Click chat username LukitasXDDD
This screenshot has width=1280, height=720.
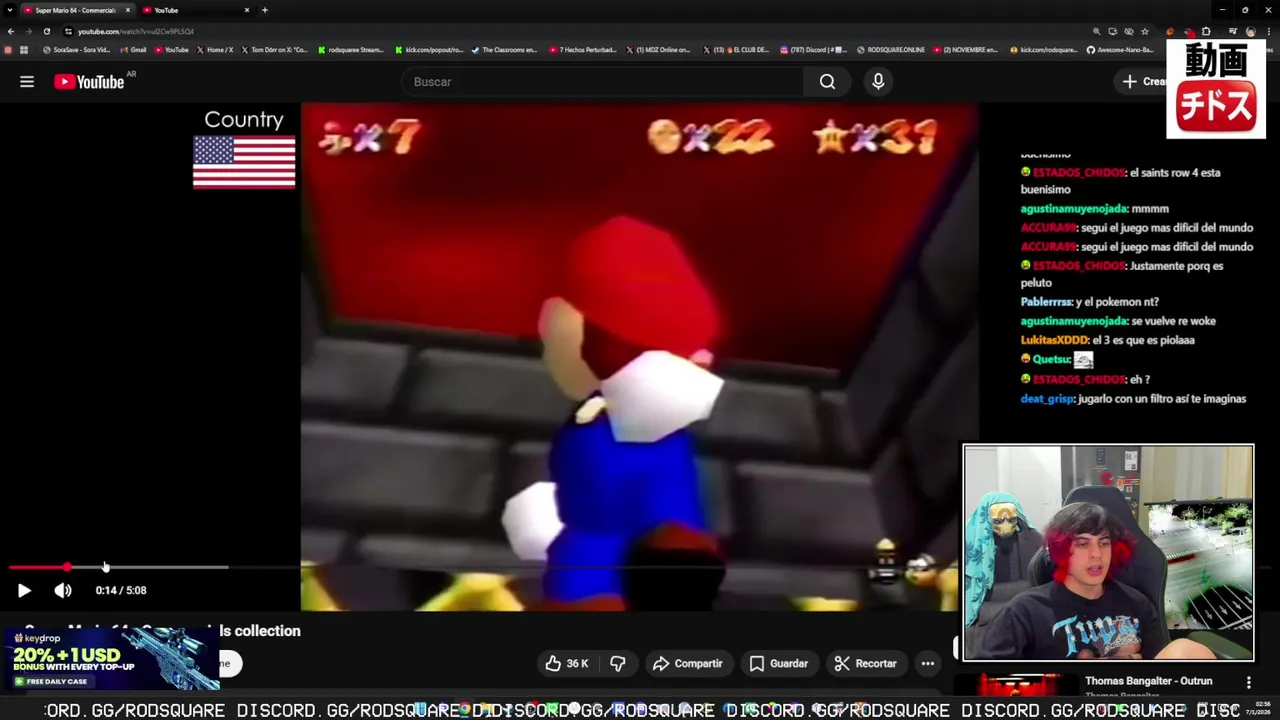[1054, 340]
